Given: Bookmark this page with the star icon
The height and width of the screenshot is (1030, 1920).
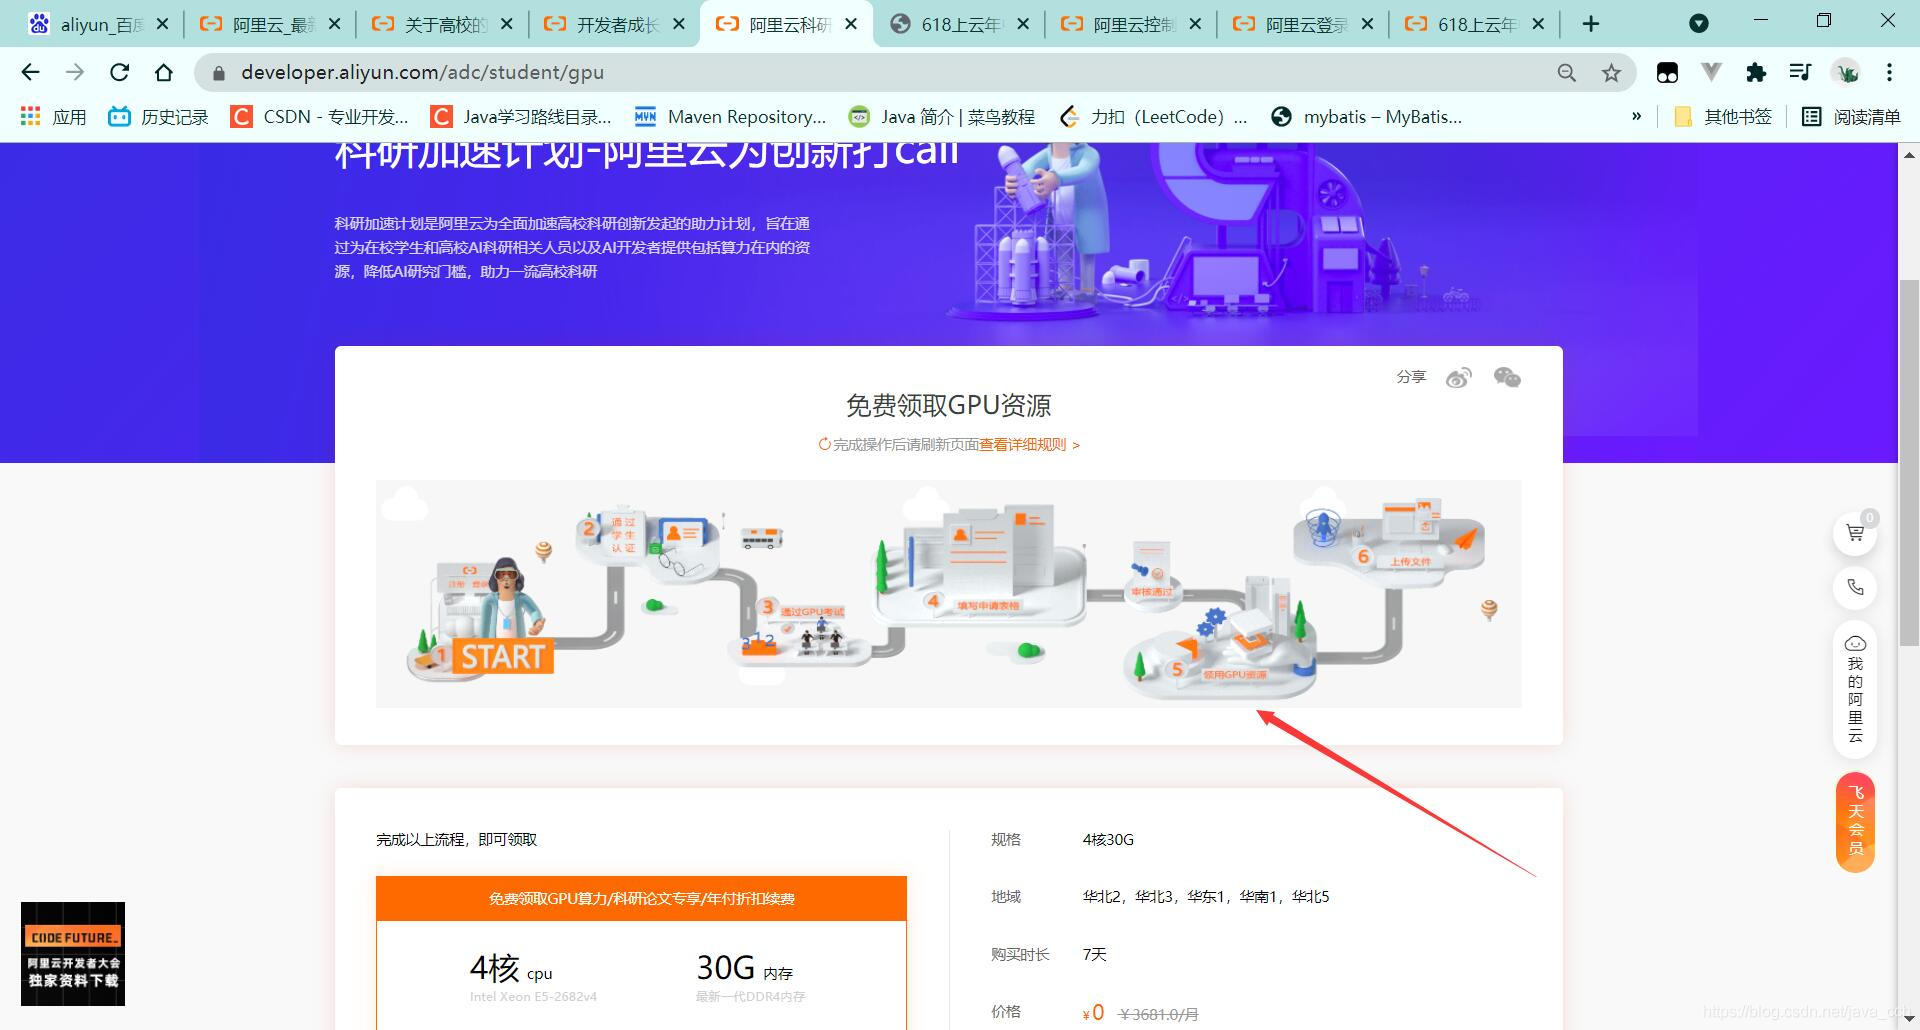Looking at the screenshot, I should coord(1611,72).
